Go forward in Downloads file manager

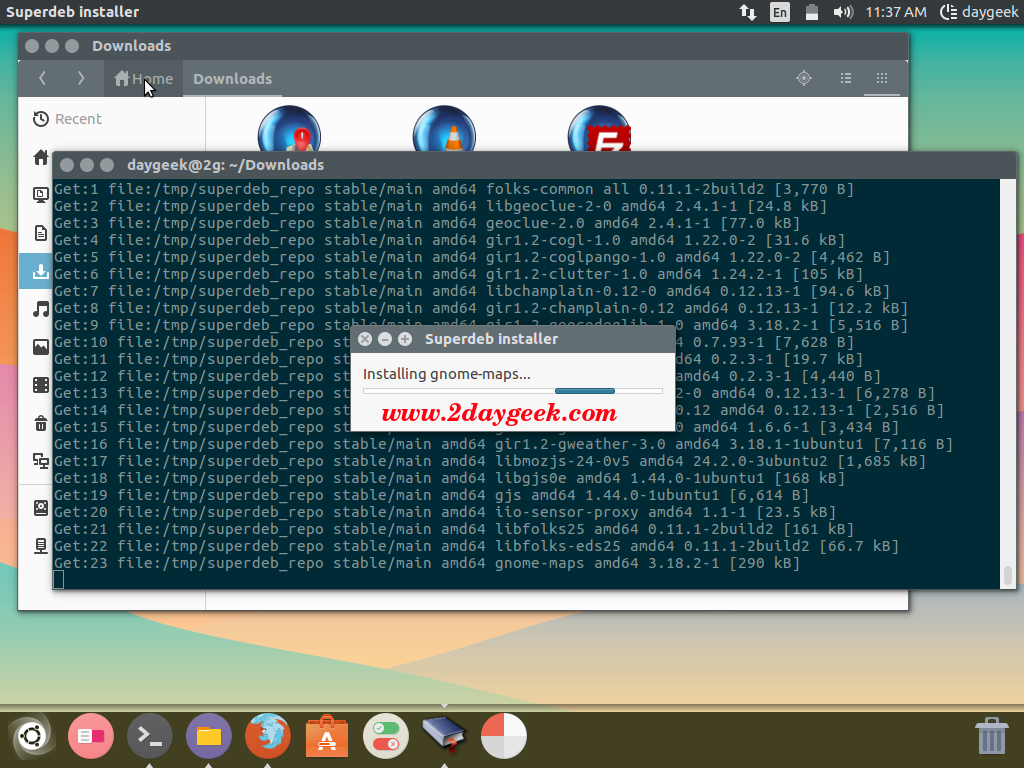pos(80,78)
